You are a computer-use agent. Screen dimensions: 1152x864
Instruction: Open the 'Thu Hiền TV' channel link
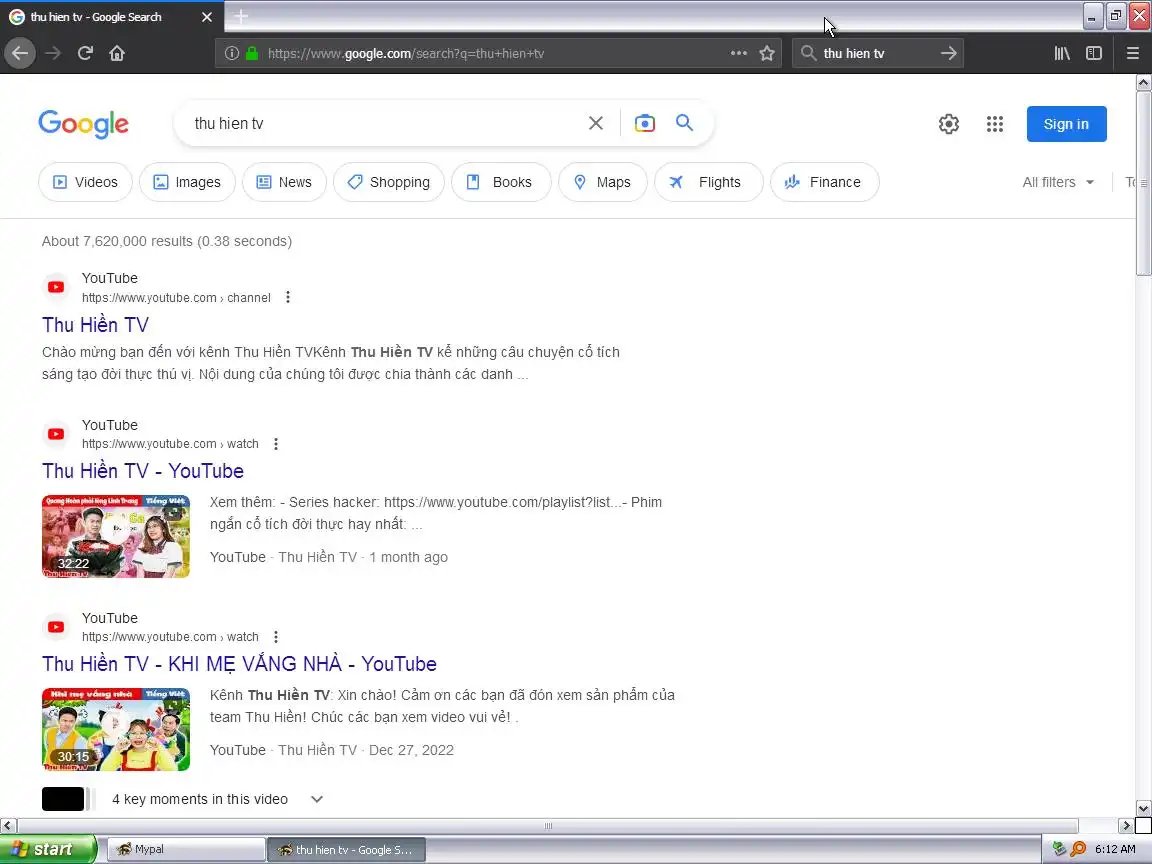click(x=96, y=325)
